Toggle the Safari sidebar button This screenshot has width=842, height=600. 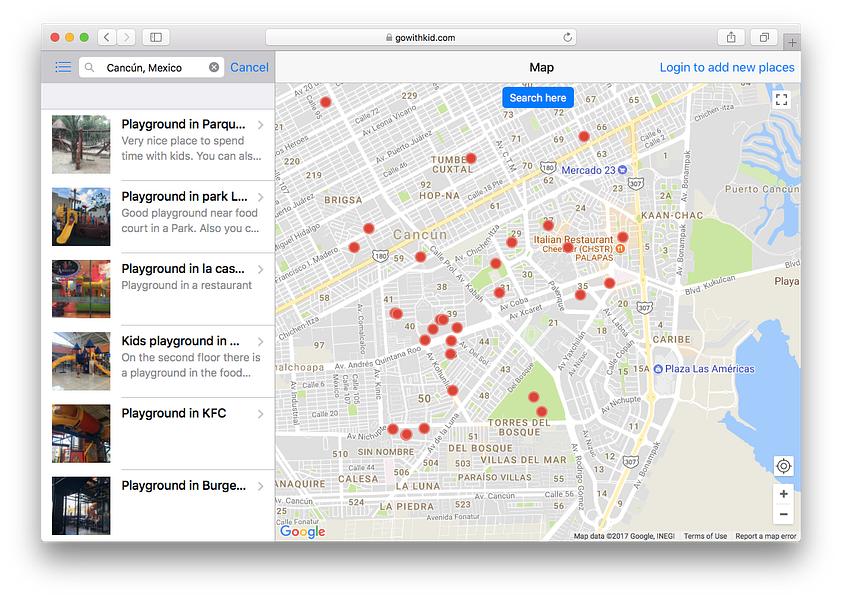point(156,37)
